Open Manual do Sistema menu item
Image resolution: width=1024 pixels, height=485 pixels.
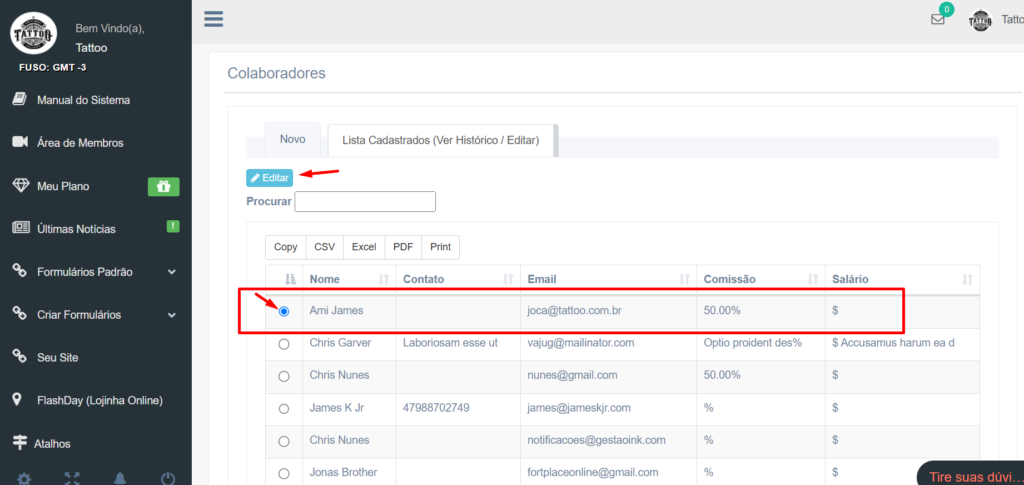click(84, 101)
